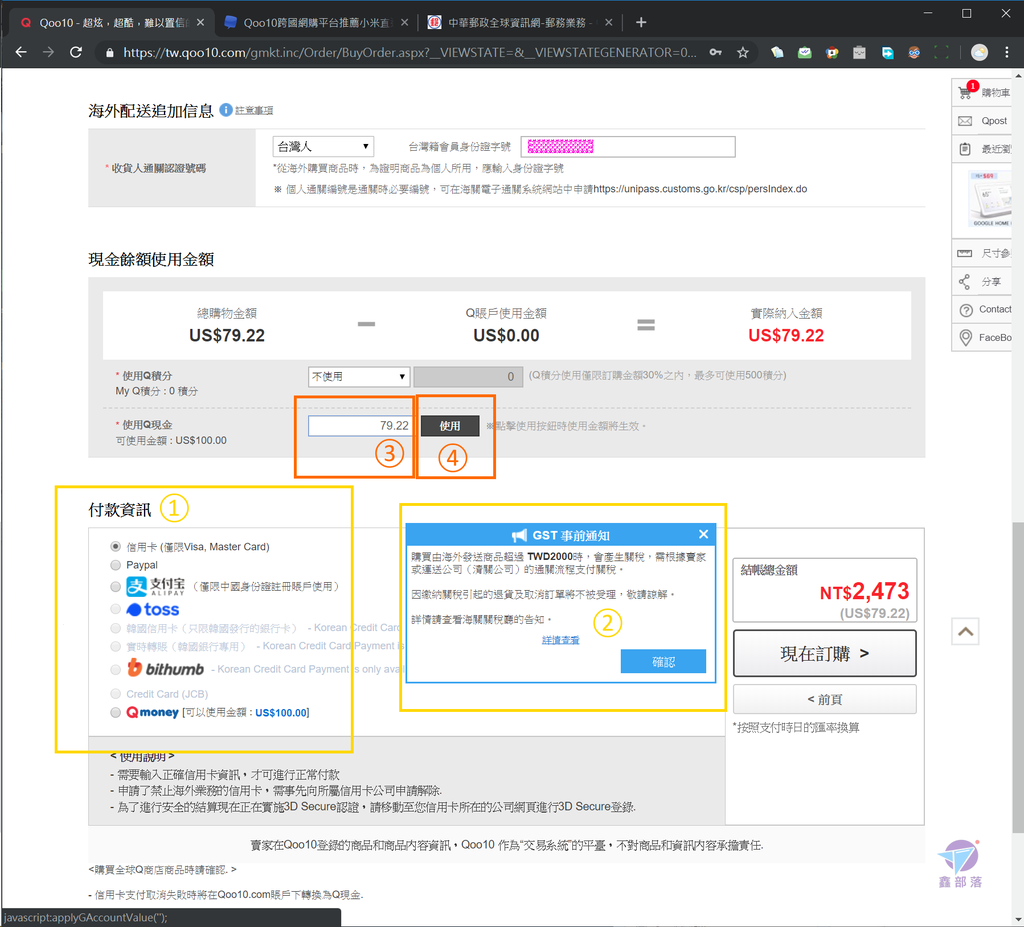Select Paypal as payment method
Screen dimensions: 1024x927
coord(116,564)
